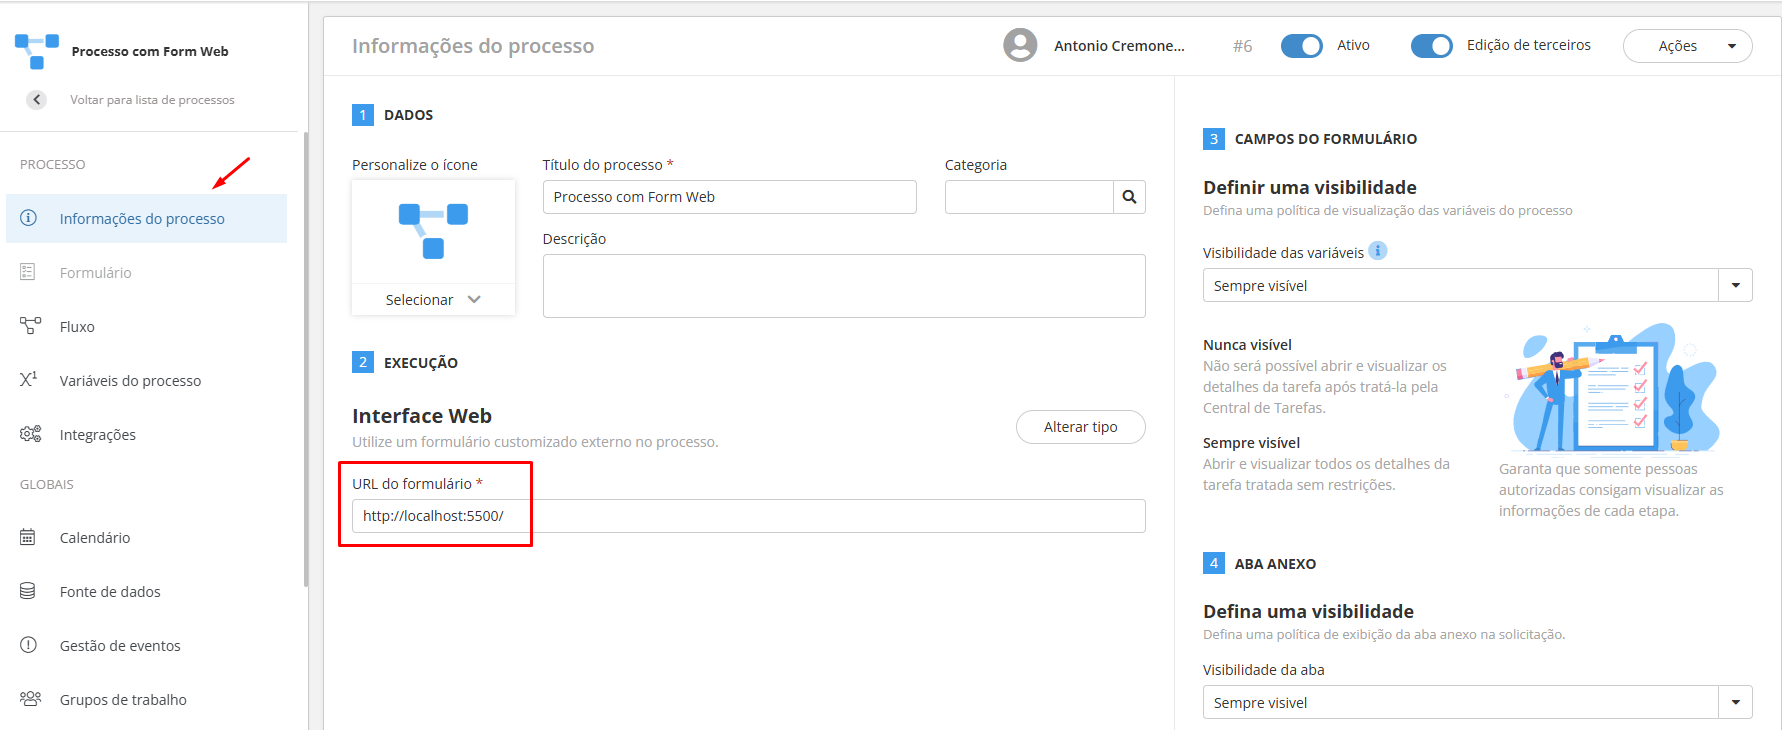This screenshot has height=730, width=1782.
Task: Open Grupos de trabalho menu item
Action: coord(147,699)
